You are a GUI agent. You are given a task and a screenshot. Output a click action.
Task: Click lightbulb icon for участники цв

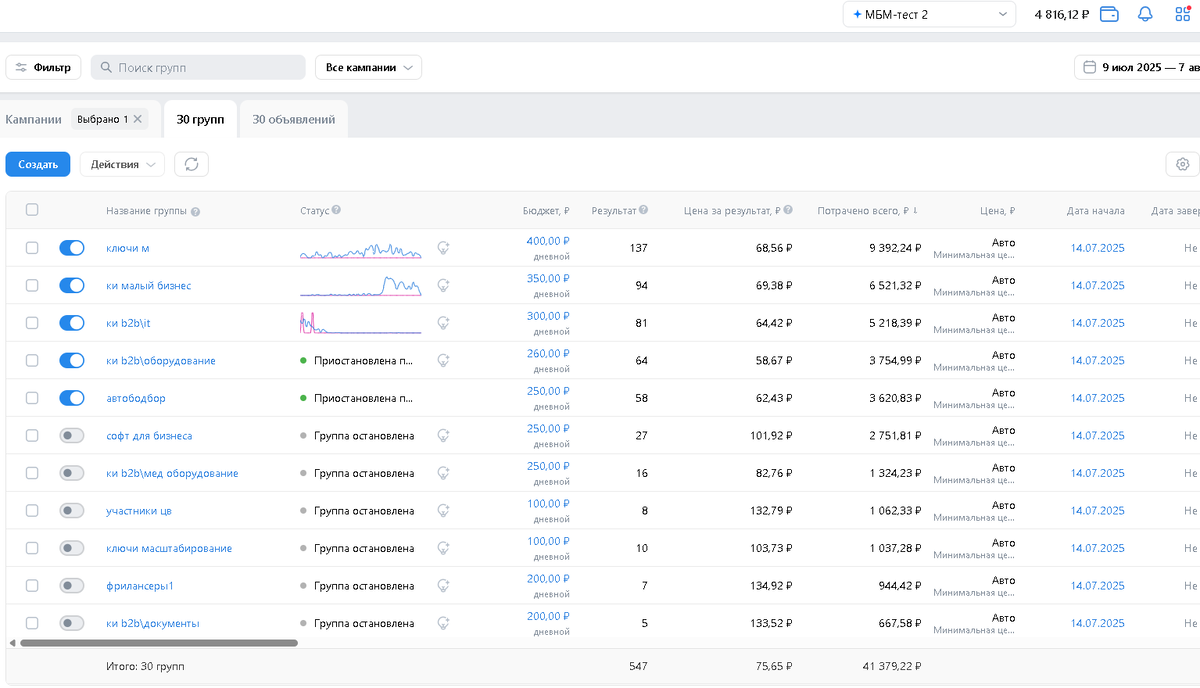443,510
